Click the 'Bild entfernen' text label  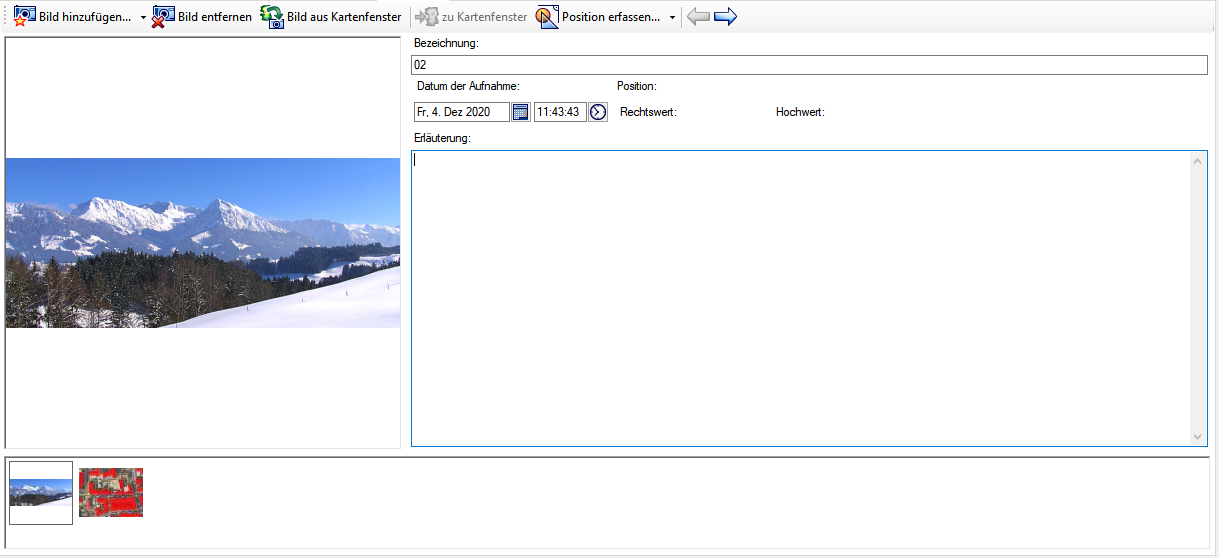(215, 17)
